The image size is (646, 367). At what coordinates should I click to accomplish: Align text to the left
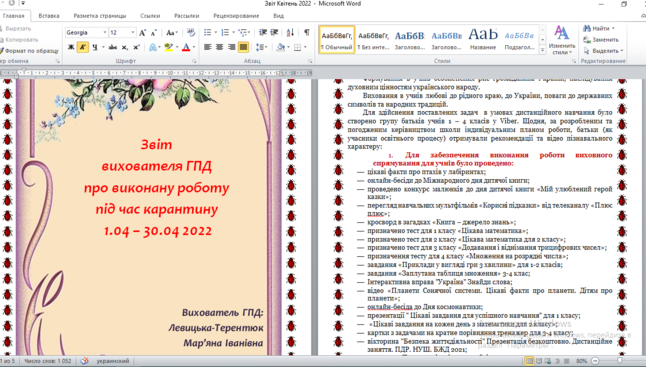tap(208, 47)
